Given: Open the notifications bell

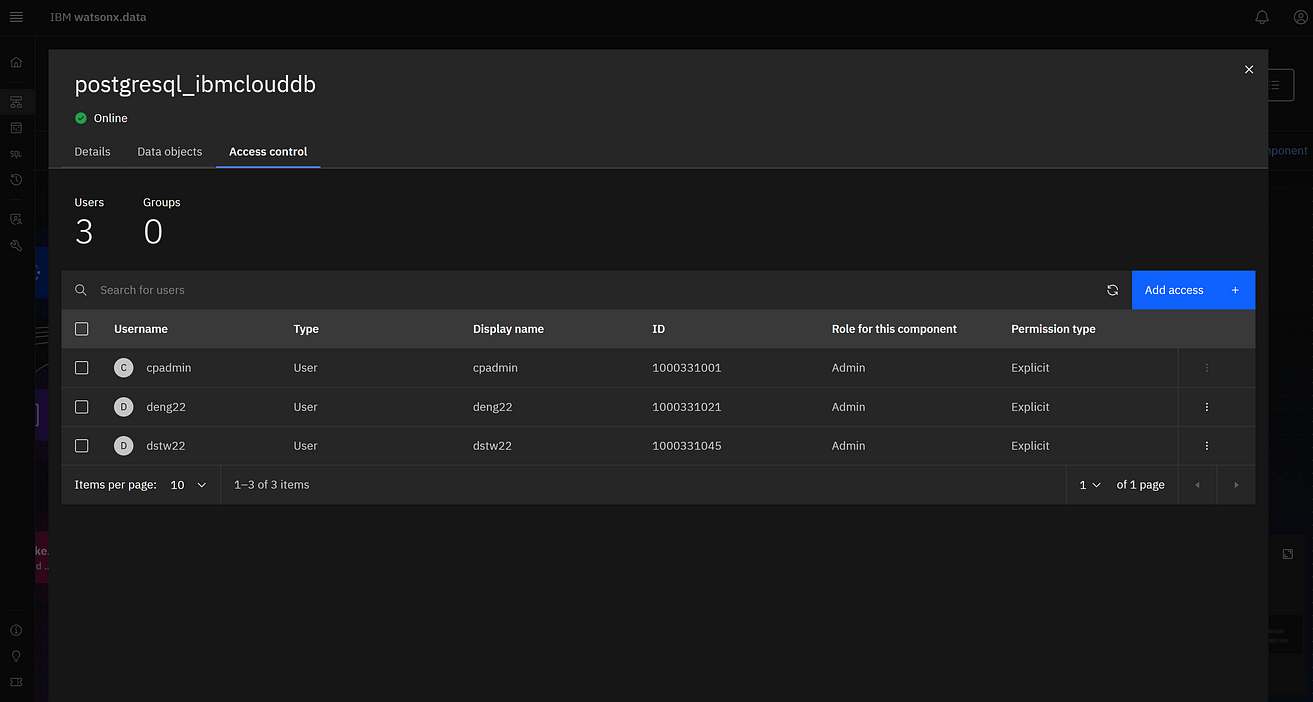Looking at the screenshot, I should coord(1262,17).
